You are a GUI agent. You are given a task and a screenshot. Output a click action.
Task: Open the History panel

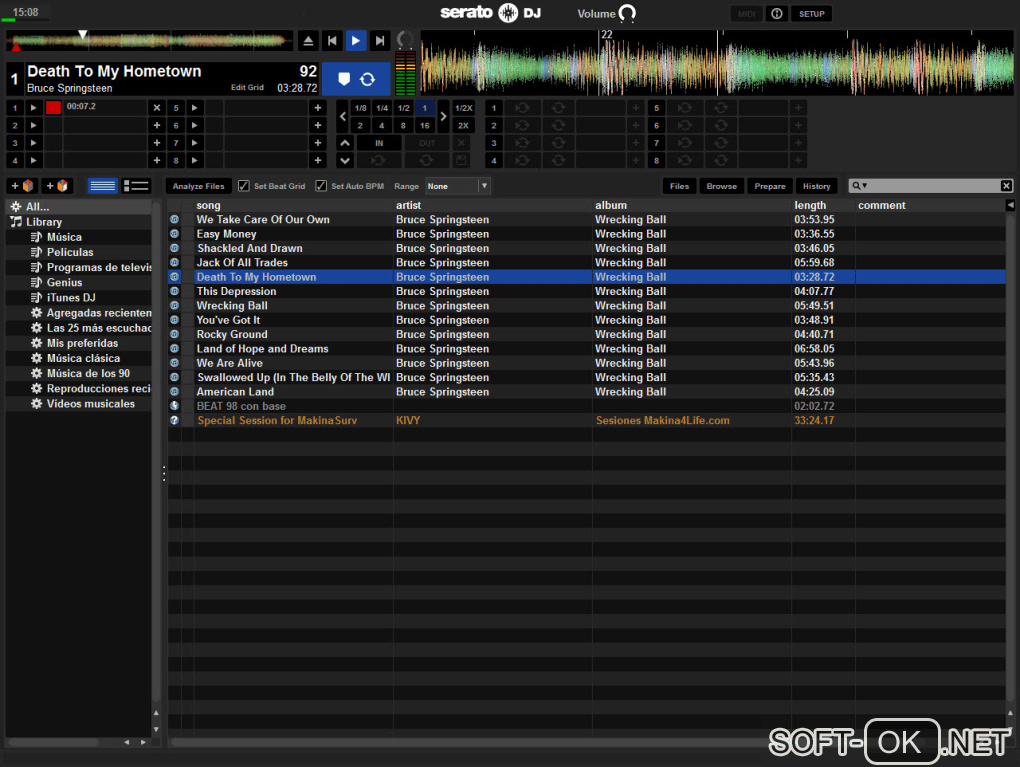pos(816,186)
